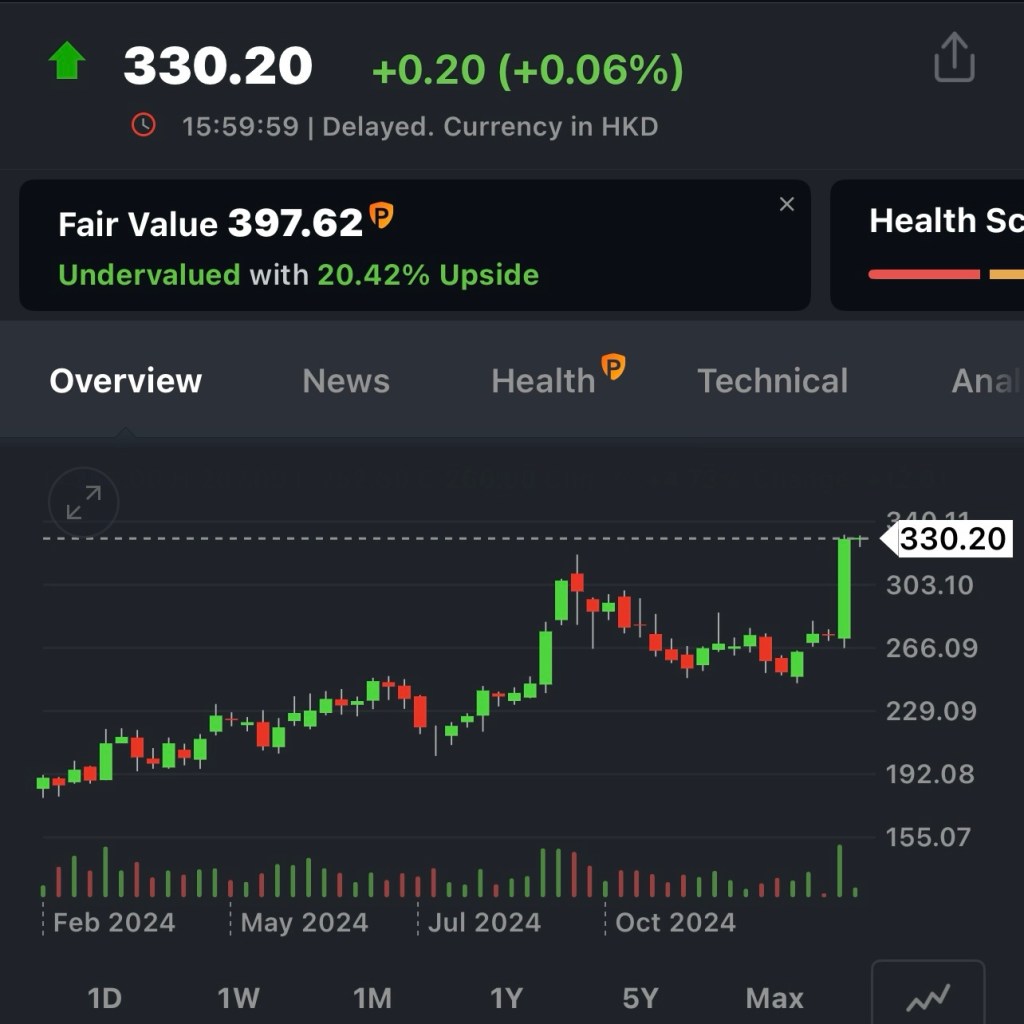Switch to the News tab
This screenshot has height=1024, width=1024.
(x=346, y=381)
